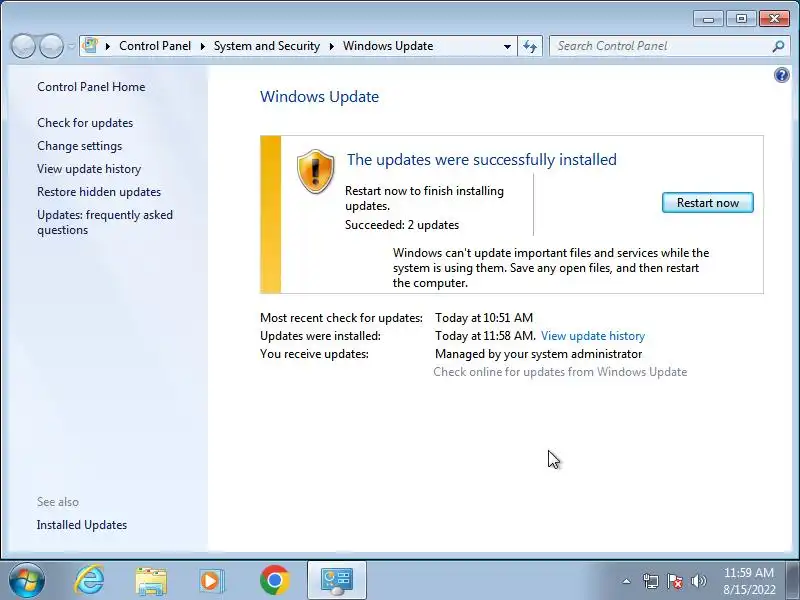The image size is (800, 600).
Task: Click the Windows Update page title
Action: pos(319,97)
